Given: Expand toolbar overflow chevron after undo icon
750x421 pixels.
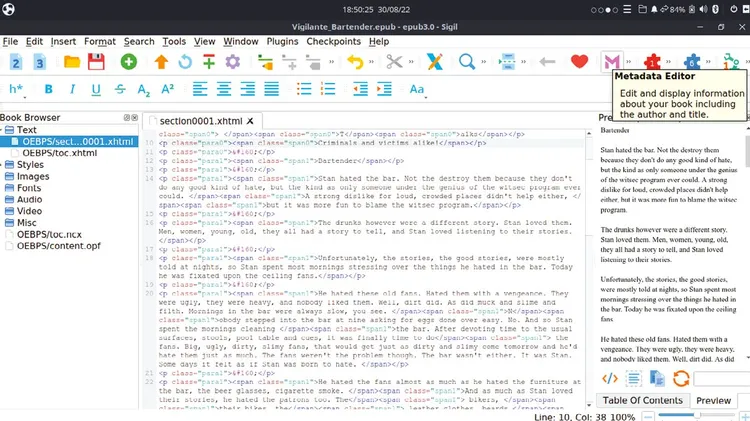Looking at the screenshot, I should coord(371,62).
